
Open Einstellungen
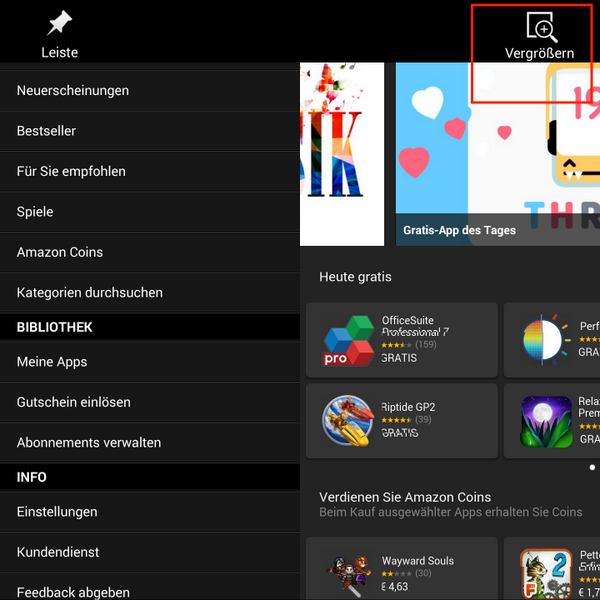pos(150,512)
